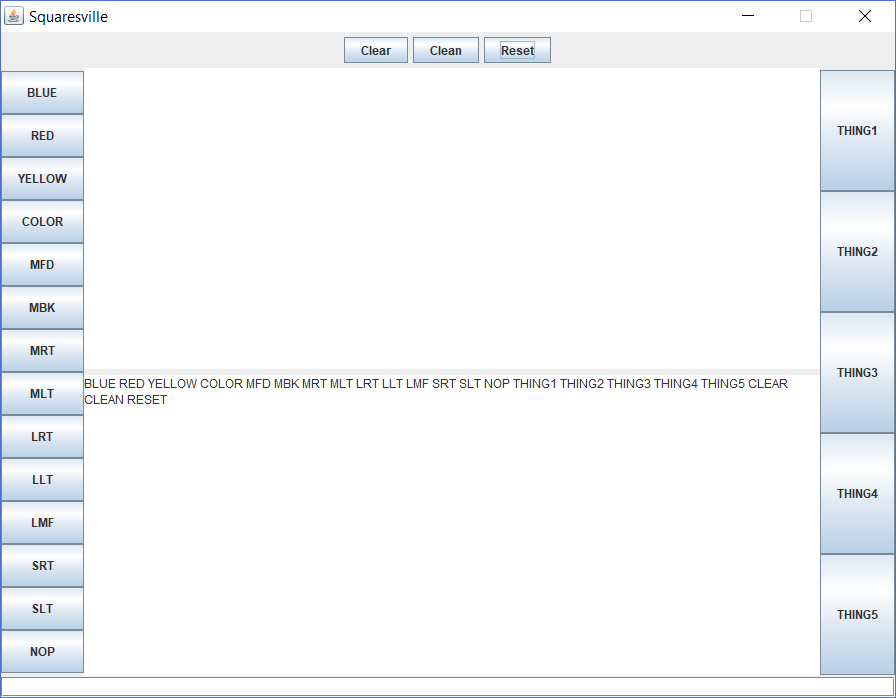Click the MRT button
The width and height of the screenshot is (896, 698).
tap(42, 351)
